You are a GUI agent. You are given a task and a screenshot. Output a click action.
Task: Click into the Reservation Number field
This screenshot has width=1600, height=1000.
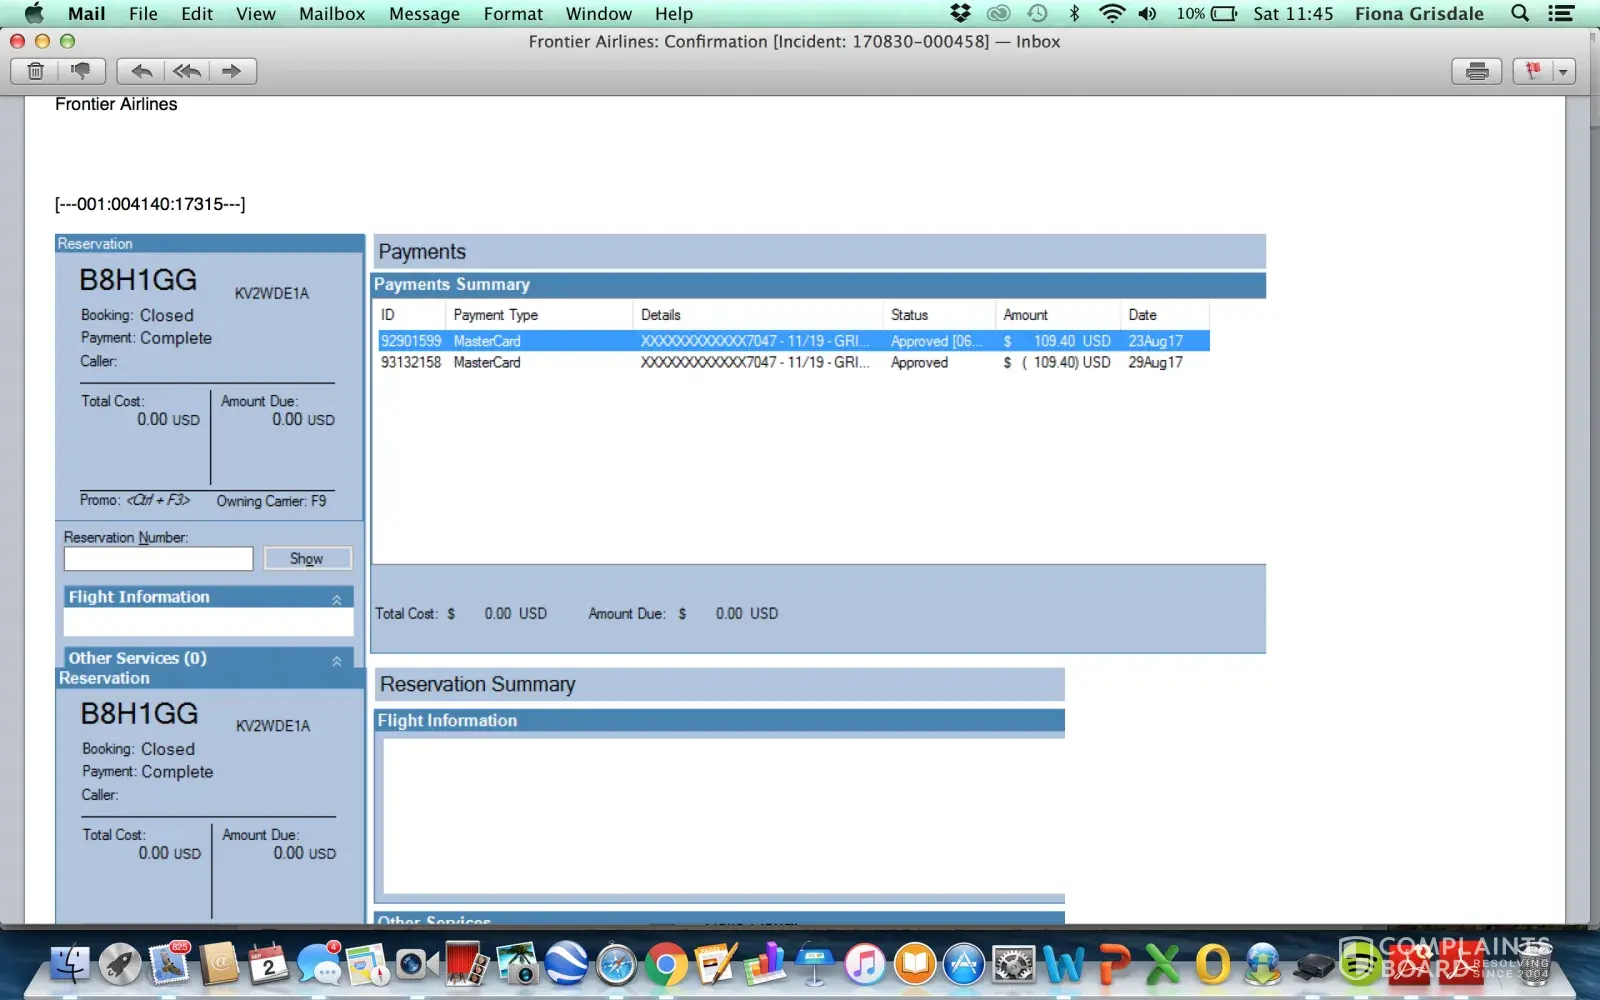click(158, 558)
